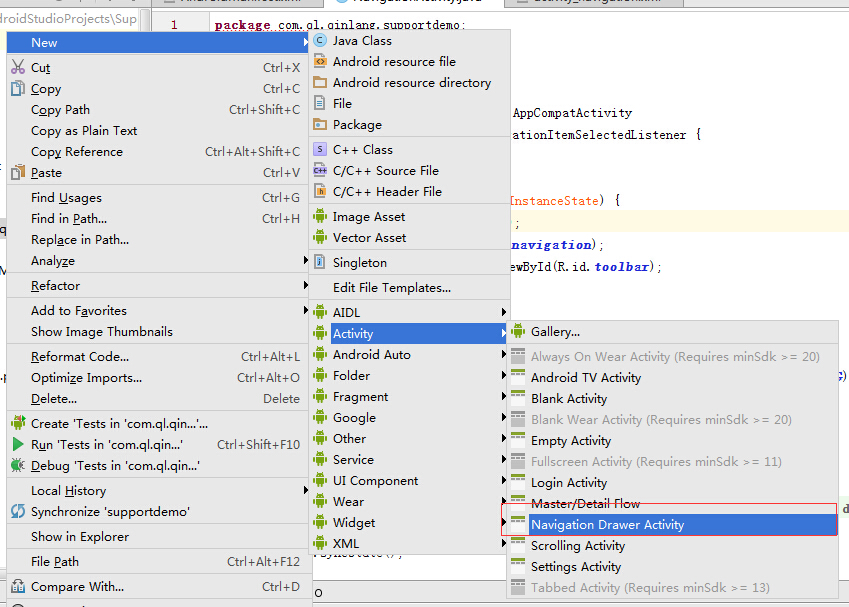
Task: Click the Copy pages icon
Action: point(18,88)
